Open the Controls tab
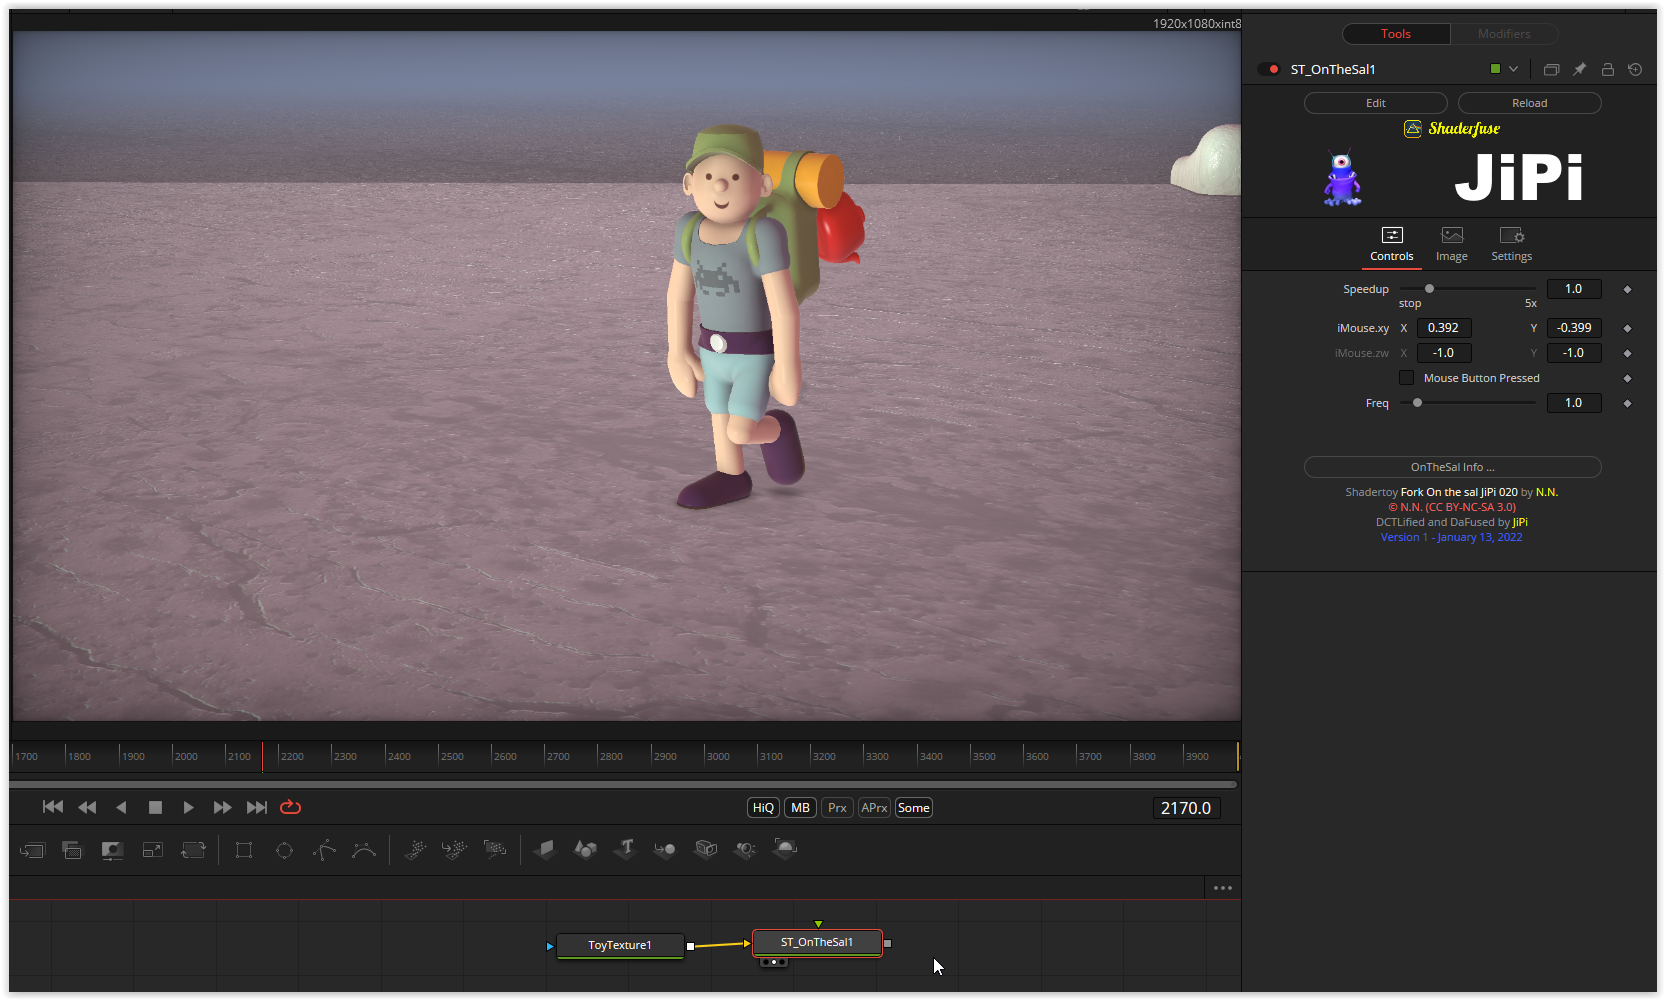The height and width of the screenshot is (1000, 1665). tap(1392, 244)
